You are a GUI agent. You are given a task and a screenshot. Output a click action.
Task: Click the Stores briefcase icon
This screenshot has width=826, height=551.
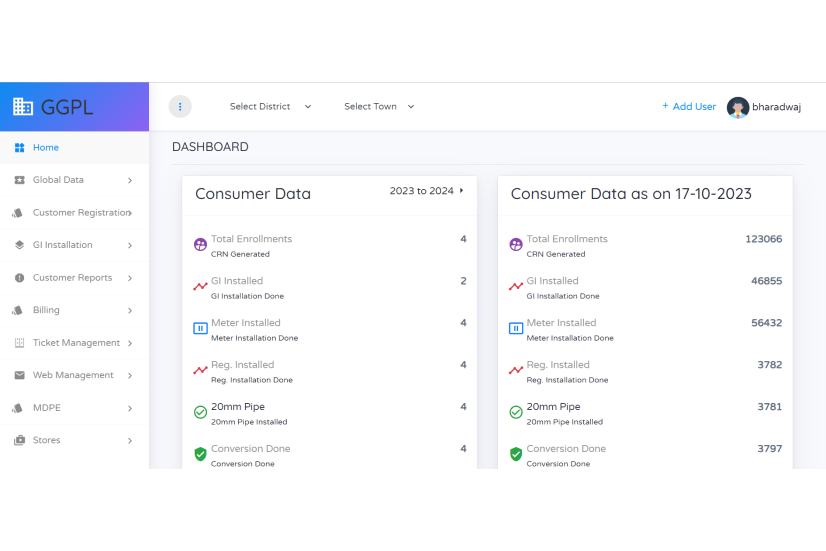(19, 440)
